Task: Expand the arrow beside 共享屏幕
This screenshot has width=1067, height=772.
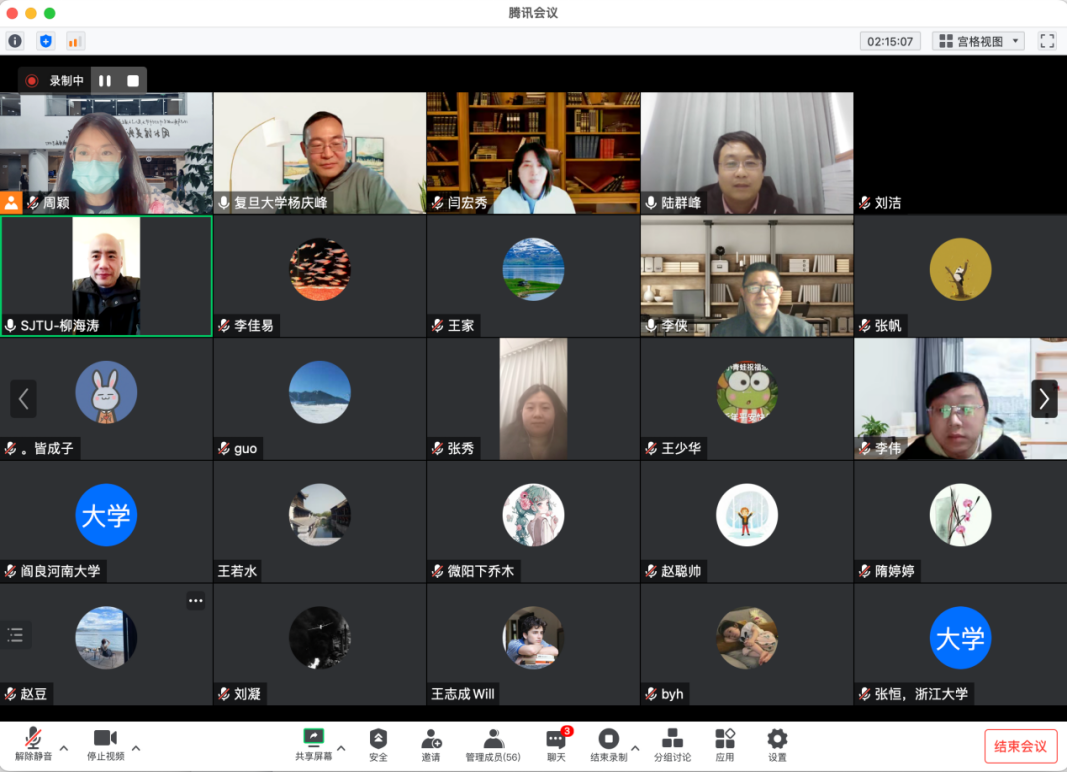Action: [341, 748]
